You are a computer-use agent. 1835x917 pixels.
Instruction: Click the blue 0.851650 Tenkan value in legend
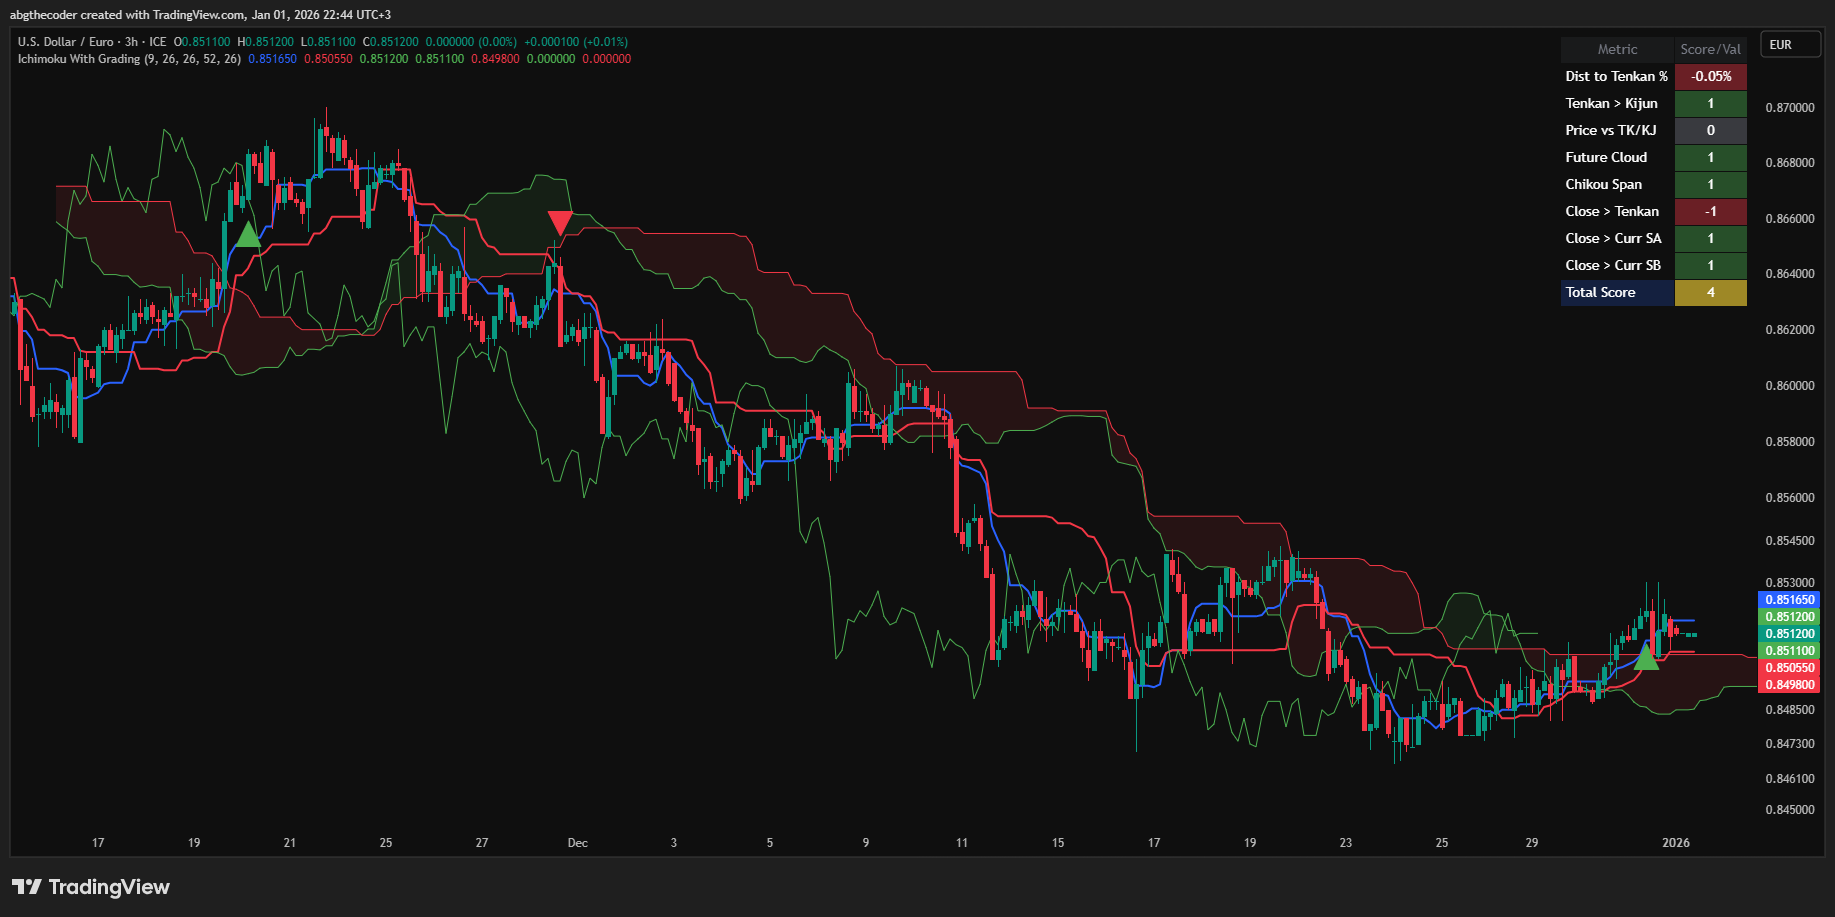272,59
